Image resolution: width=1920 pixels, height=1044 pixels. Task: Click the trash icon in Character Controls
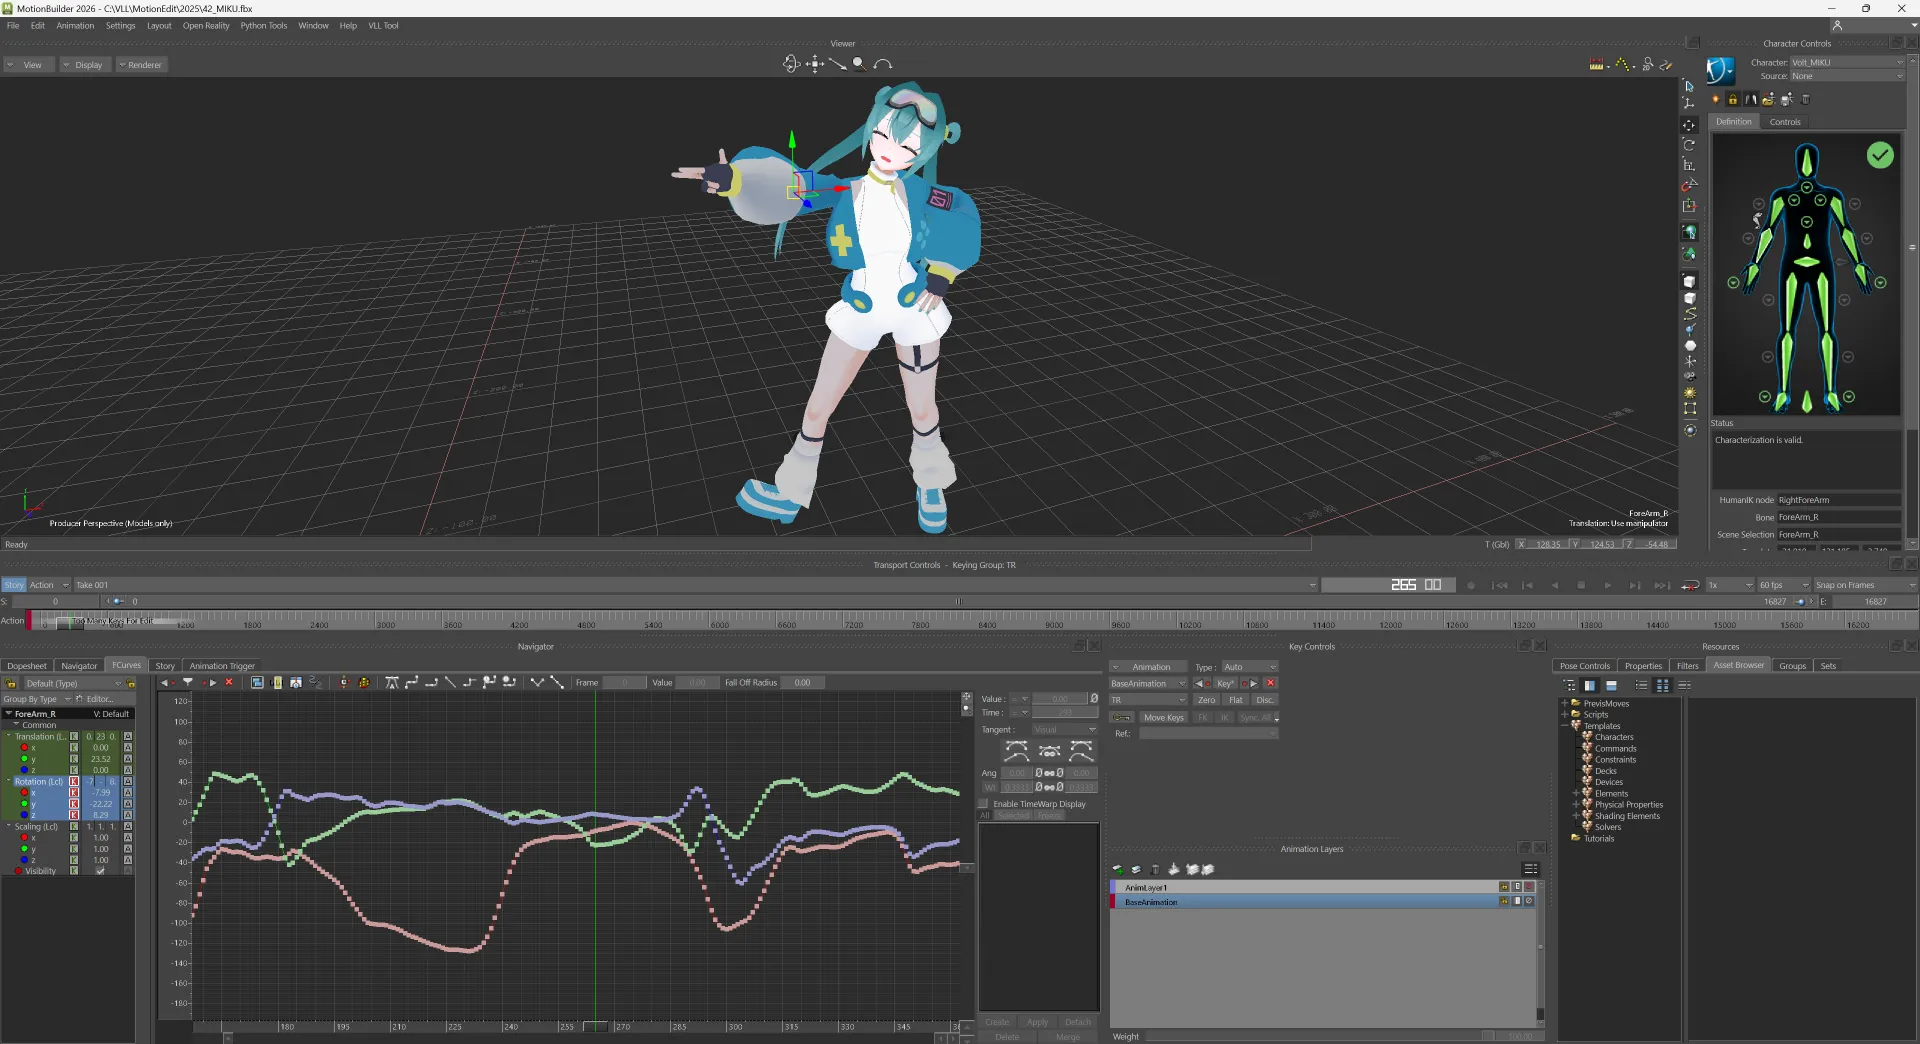(1805, 99)
